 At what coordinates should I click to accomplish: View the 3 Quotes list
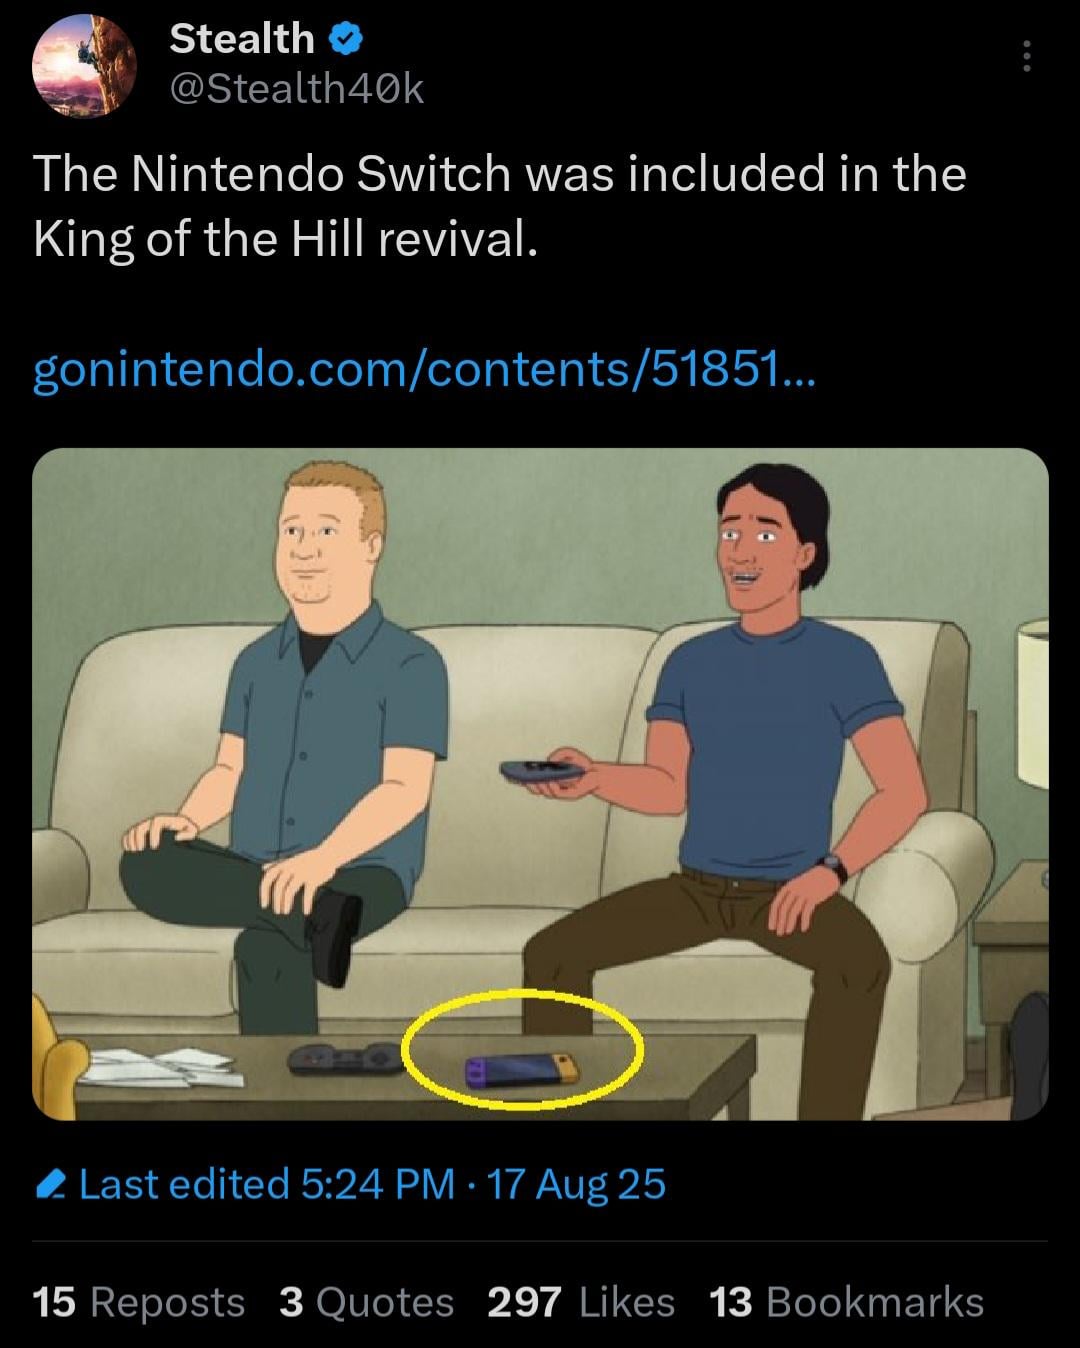pyautogui.click(x=367, y=1302)
